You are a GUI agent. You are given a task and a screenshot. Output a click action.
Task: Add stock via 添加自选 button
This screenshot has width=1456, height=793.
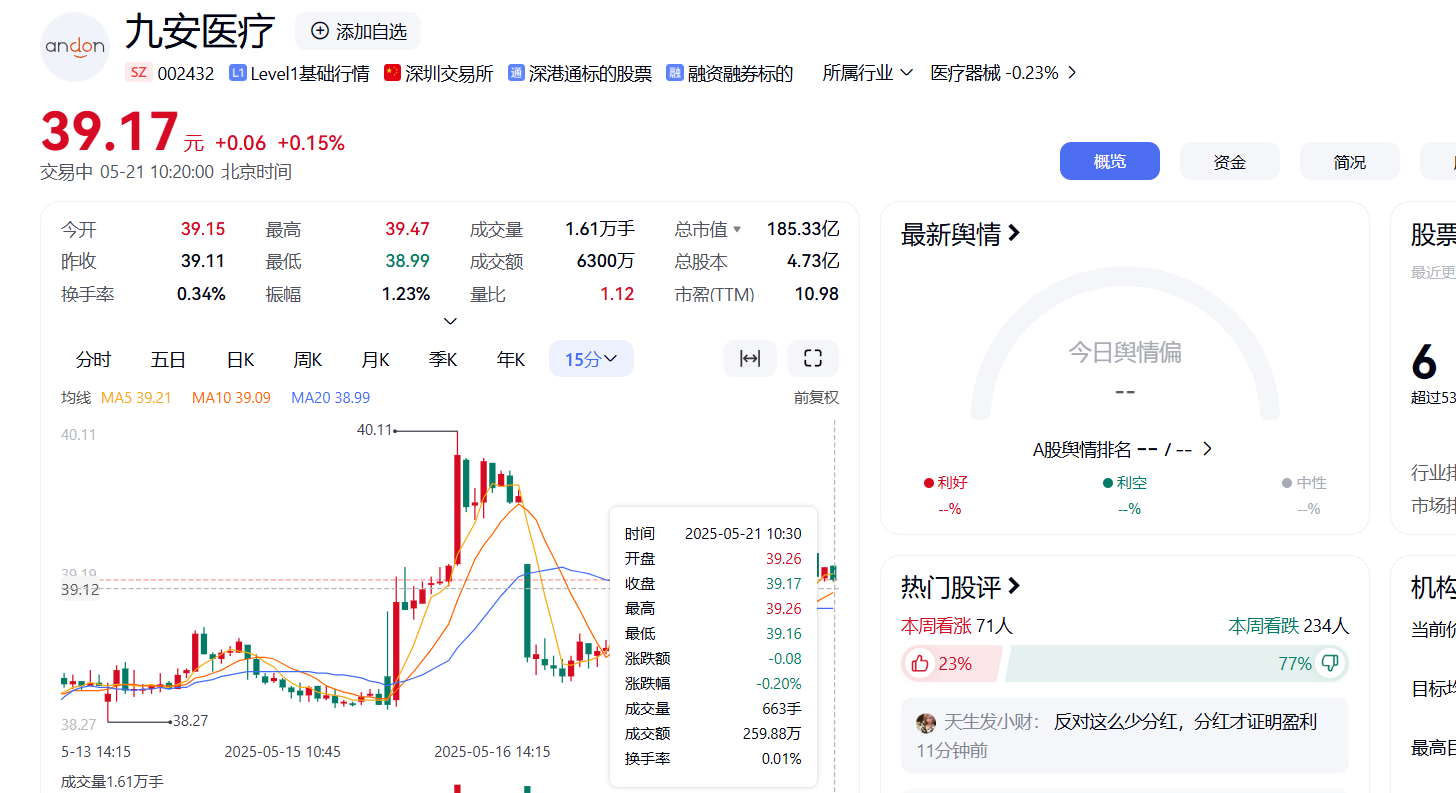(x=358, y=31)
